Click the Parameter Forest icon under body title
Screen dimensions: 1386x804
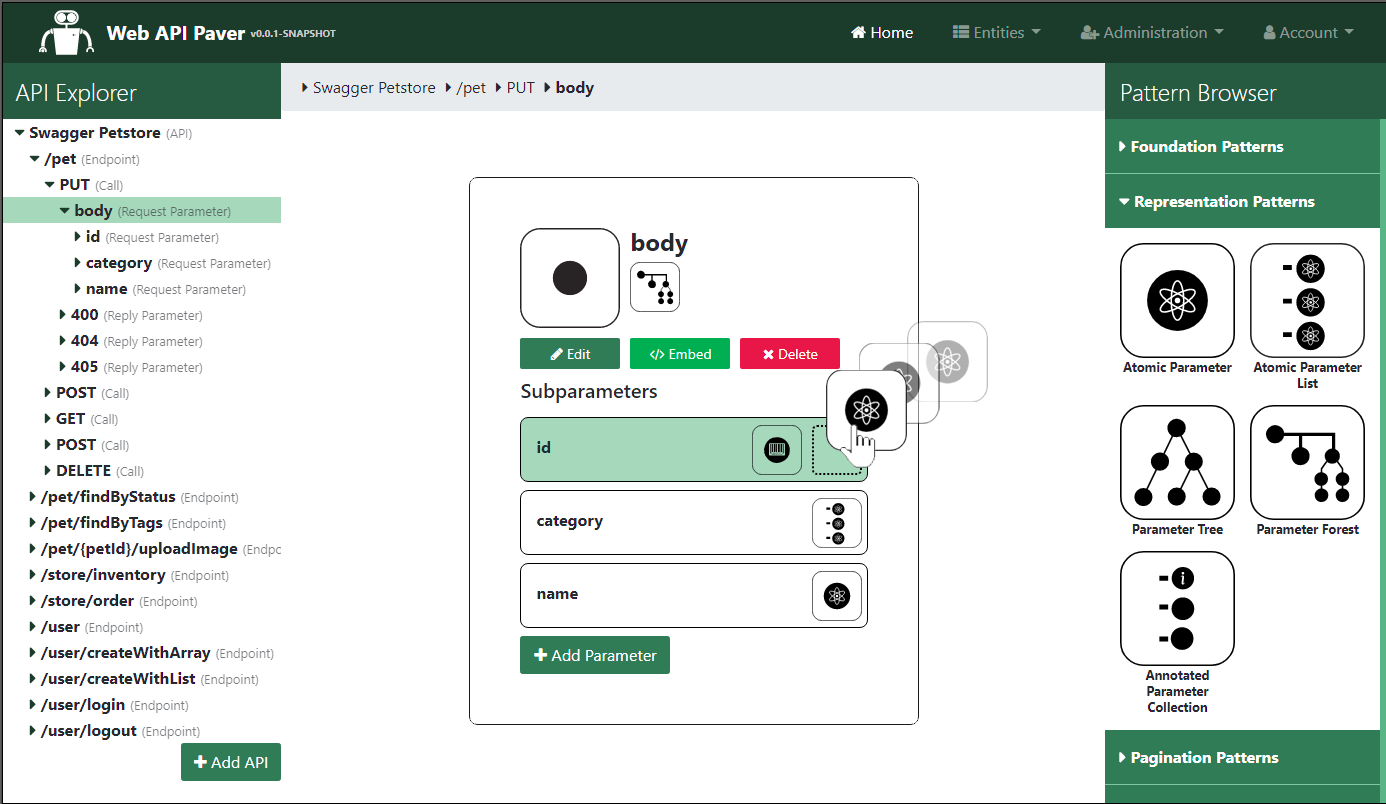tap(655, 287)
